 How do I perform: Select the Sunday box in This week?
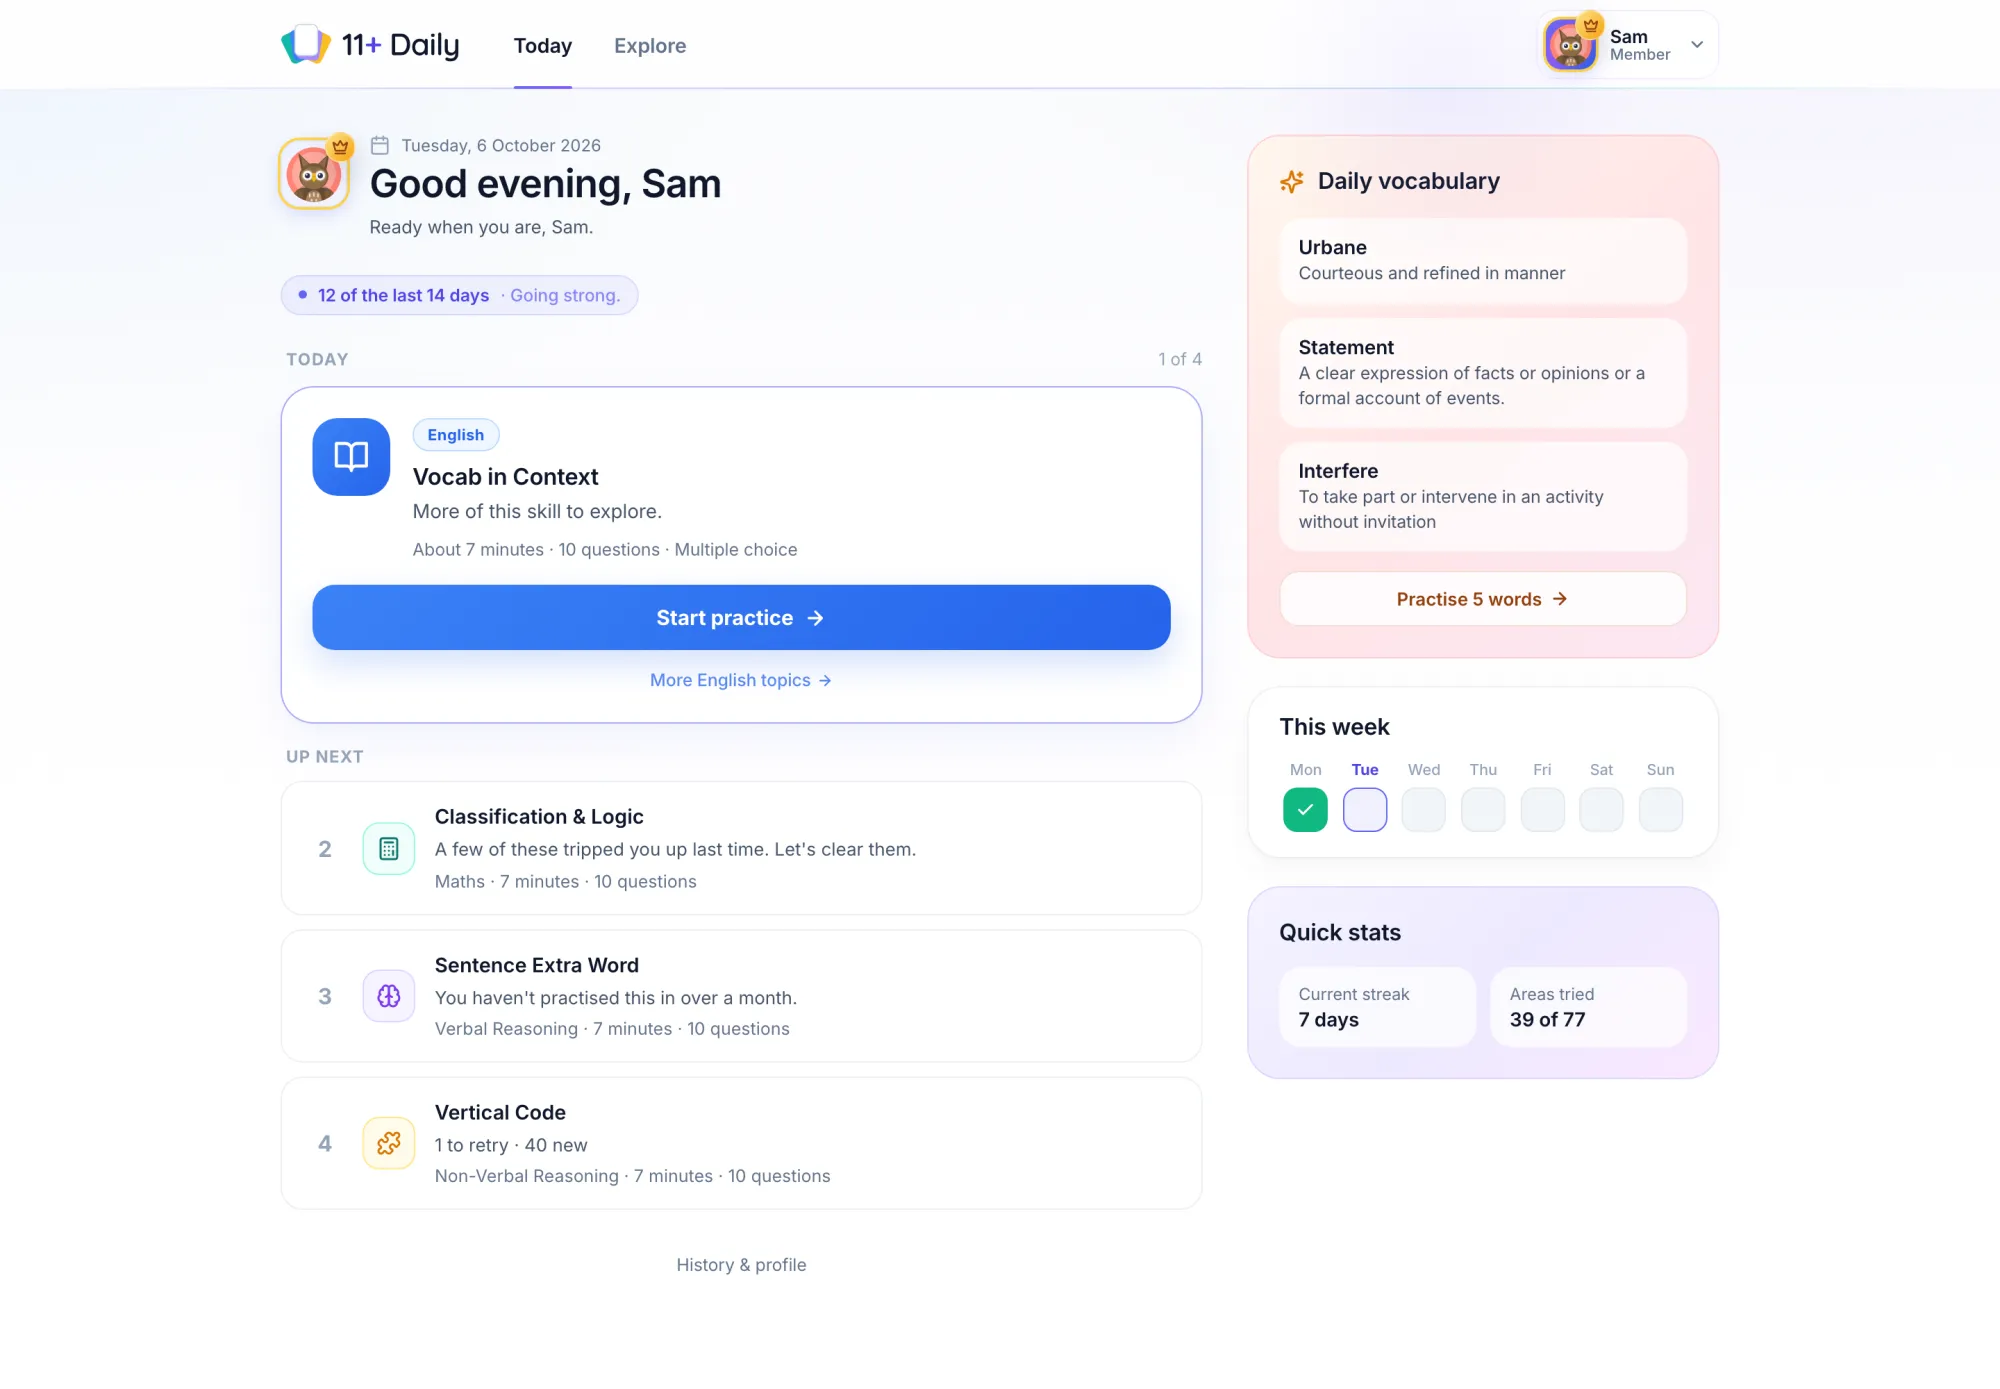pyautogui.click(x=1661, y=810)
